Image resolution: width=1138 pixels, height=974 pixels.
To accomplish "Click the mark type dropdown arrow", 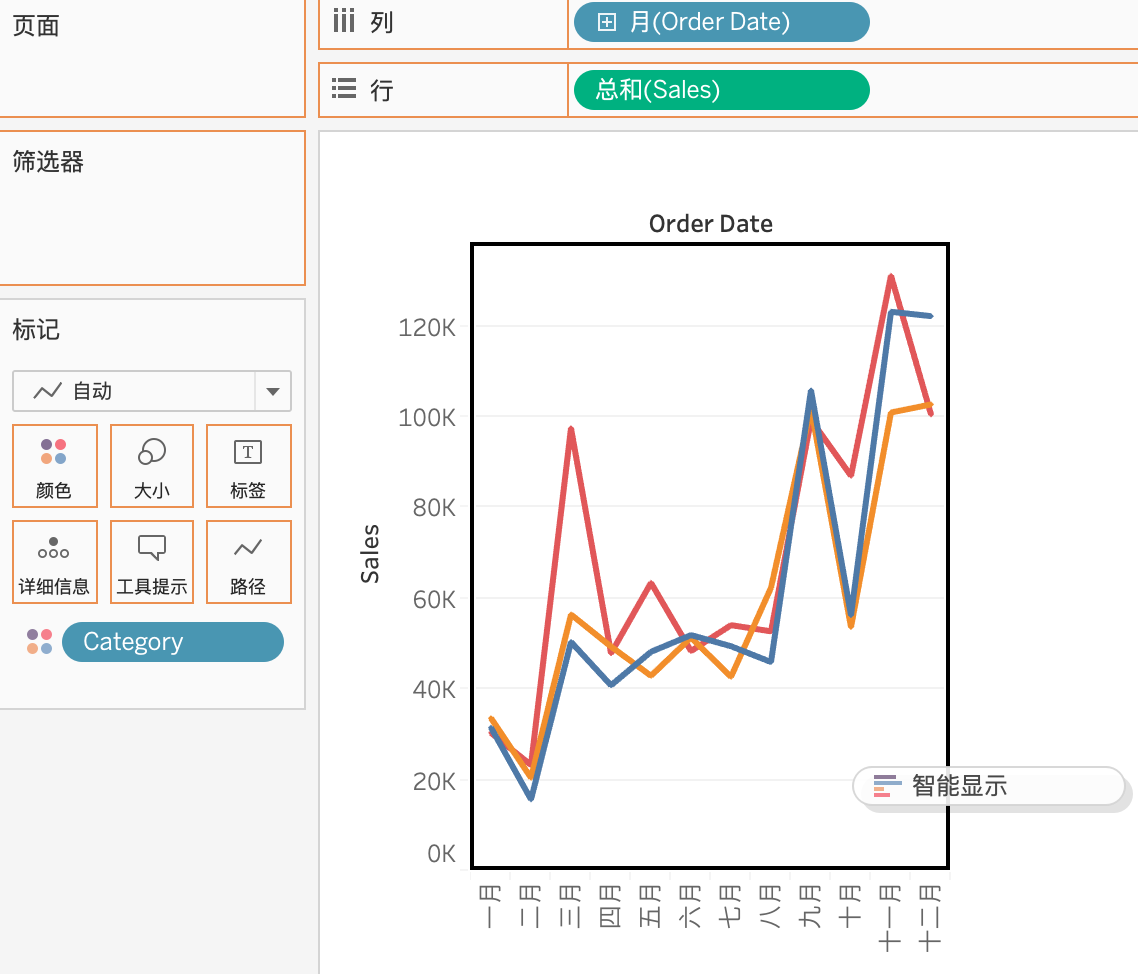I will tap(273, 391).
